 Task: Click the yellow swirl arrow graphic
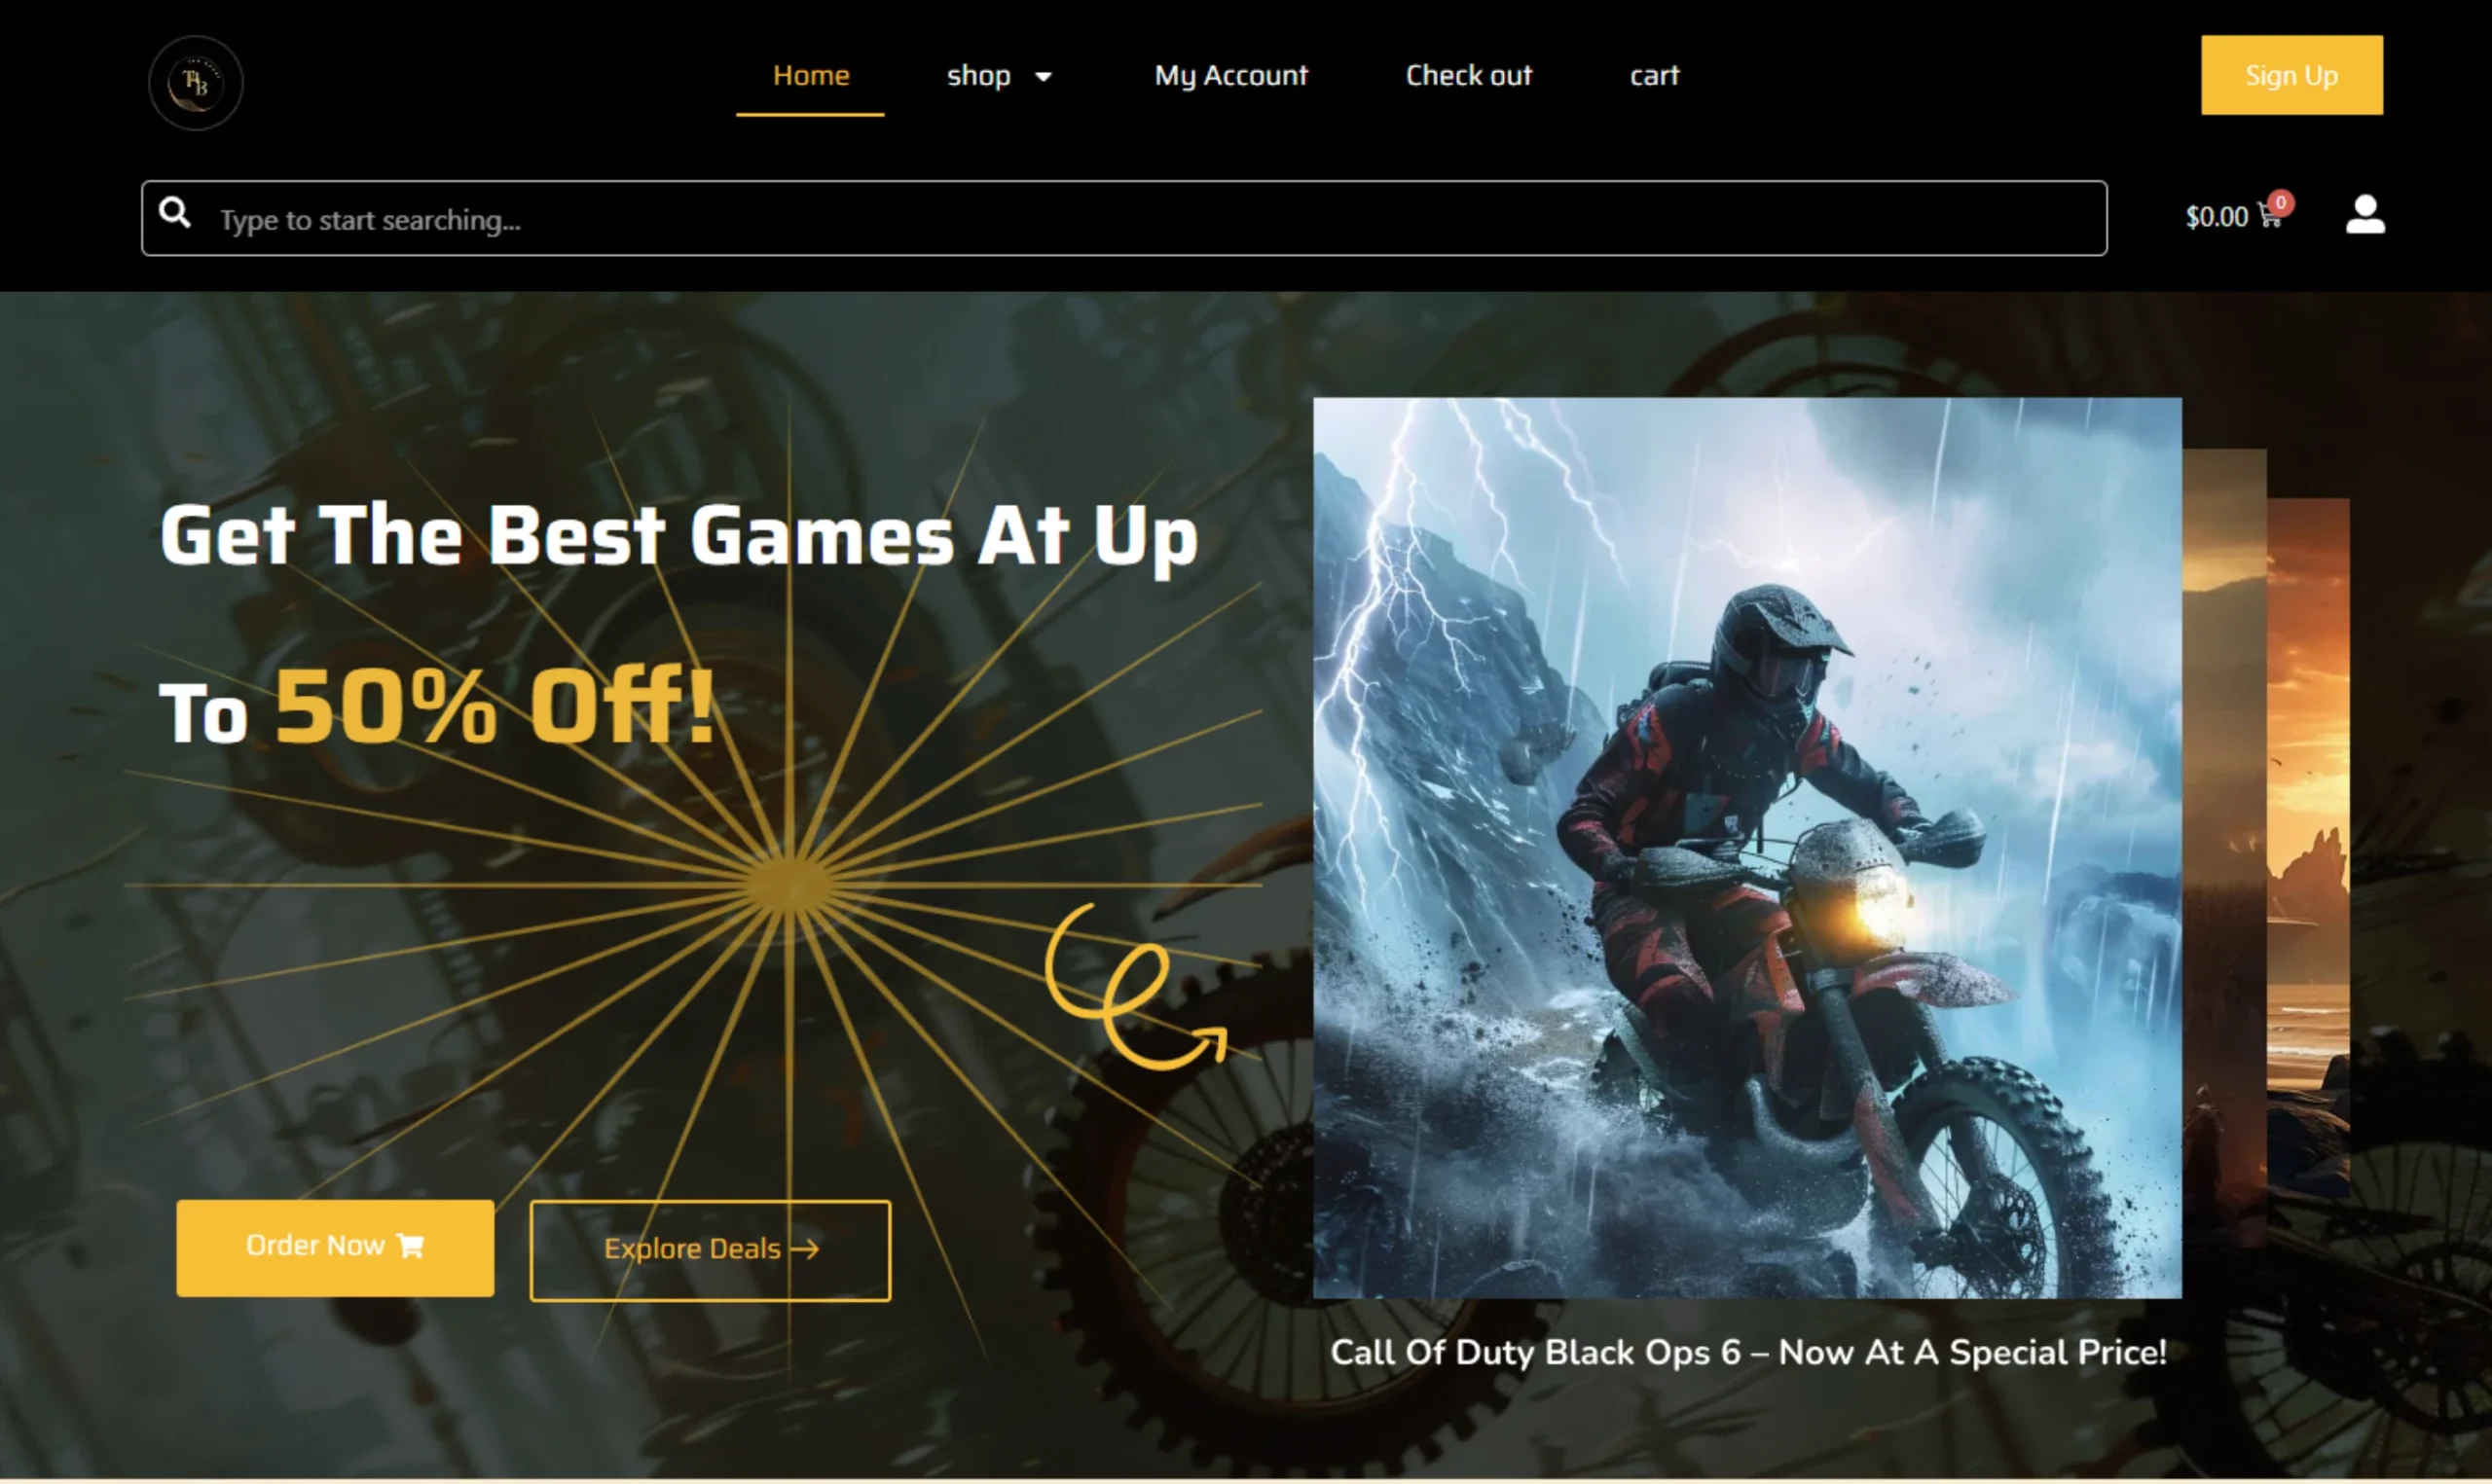pyautogui.click(x=1134, y=988)
